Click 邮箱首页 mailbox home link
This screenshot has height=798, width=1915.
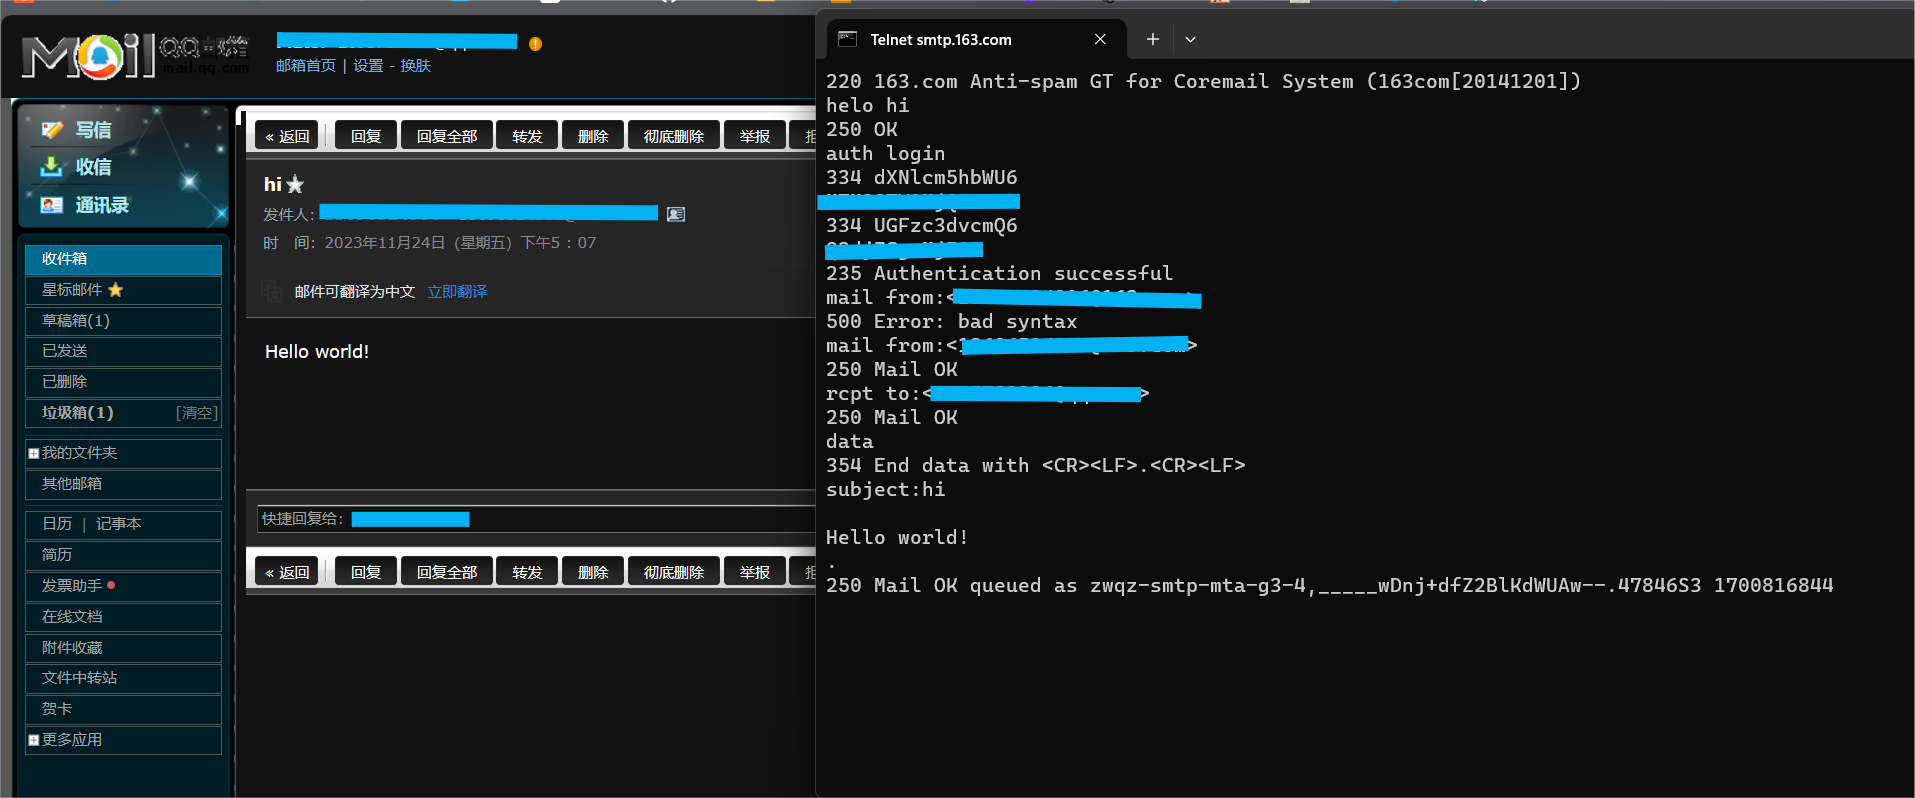pyautogui.click(x=306, y=66)
